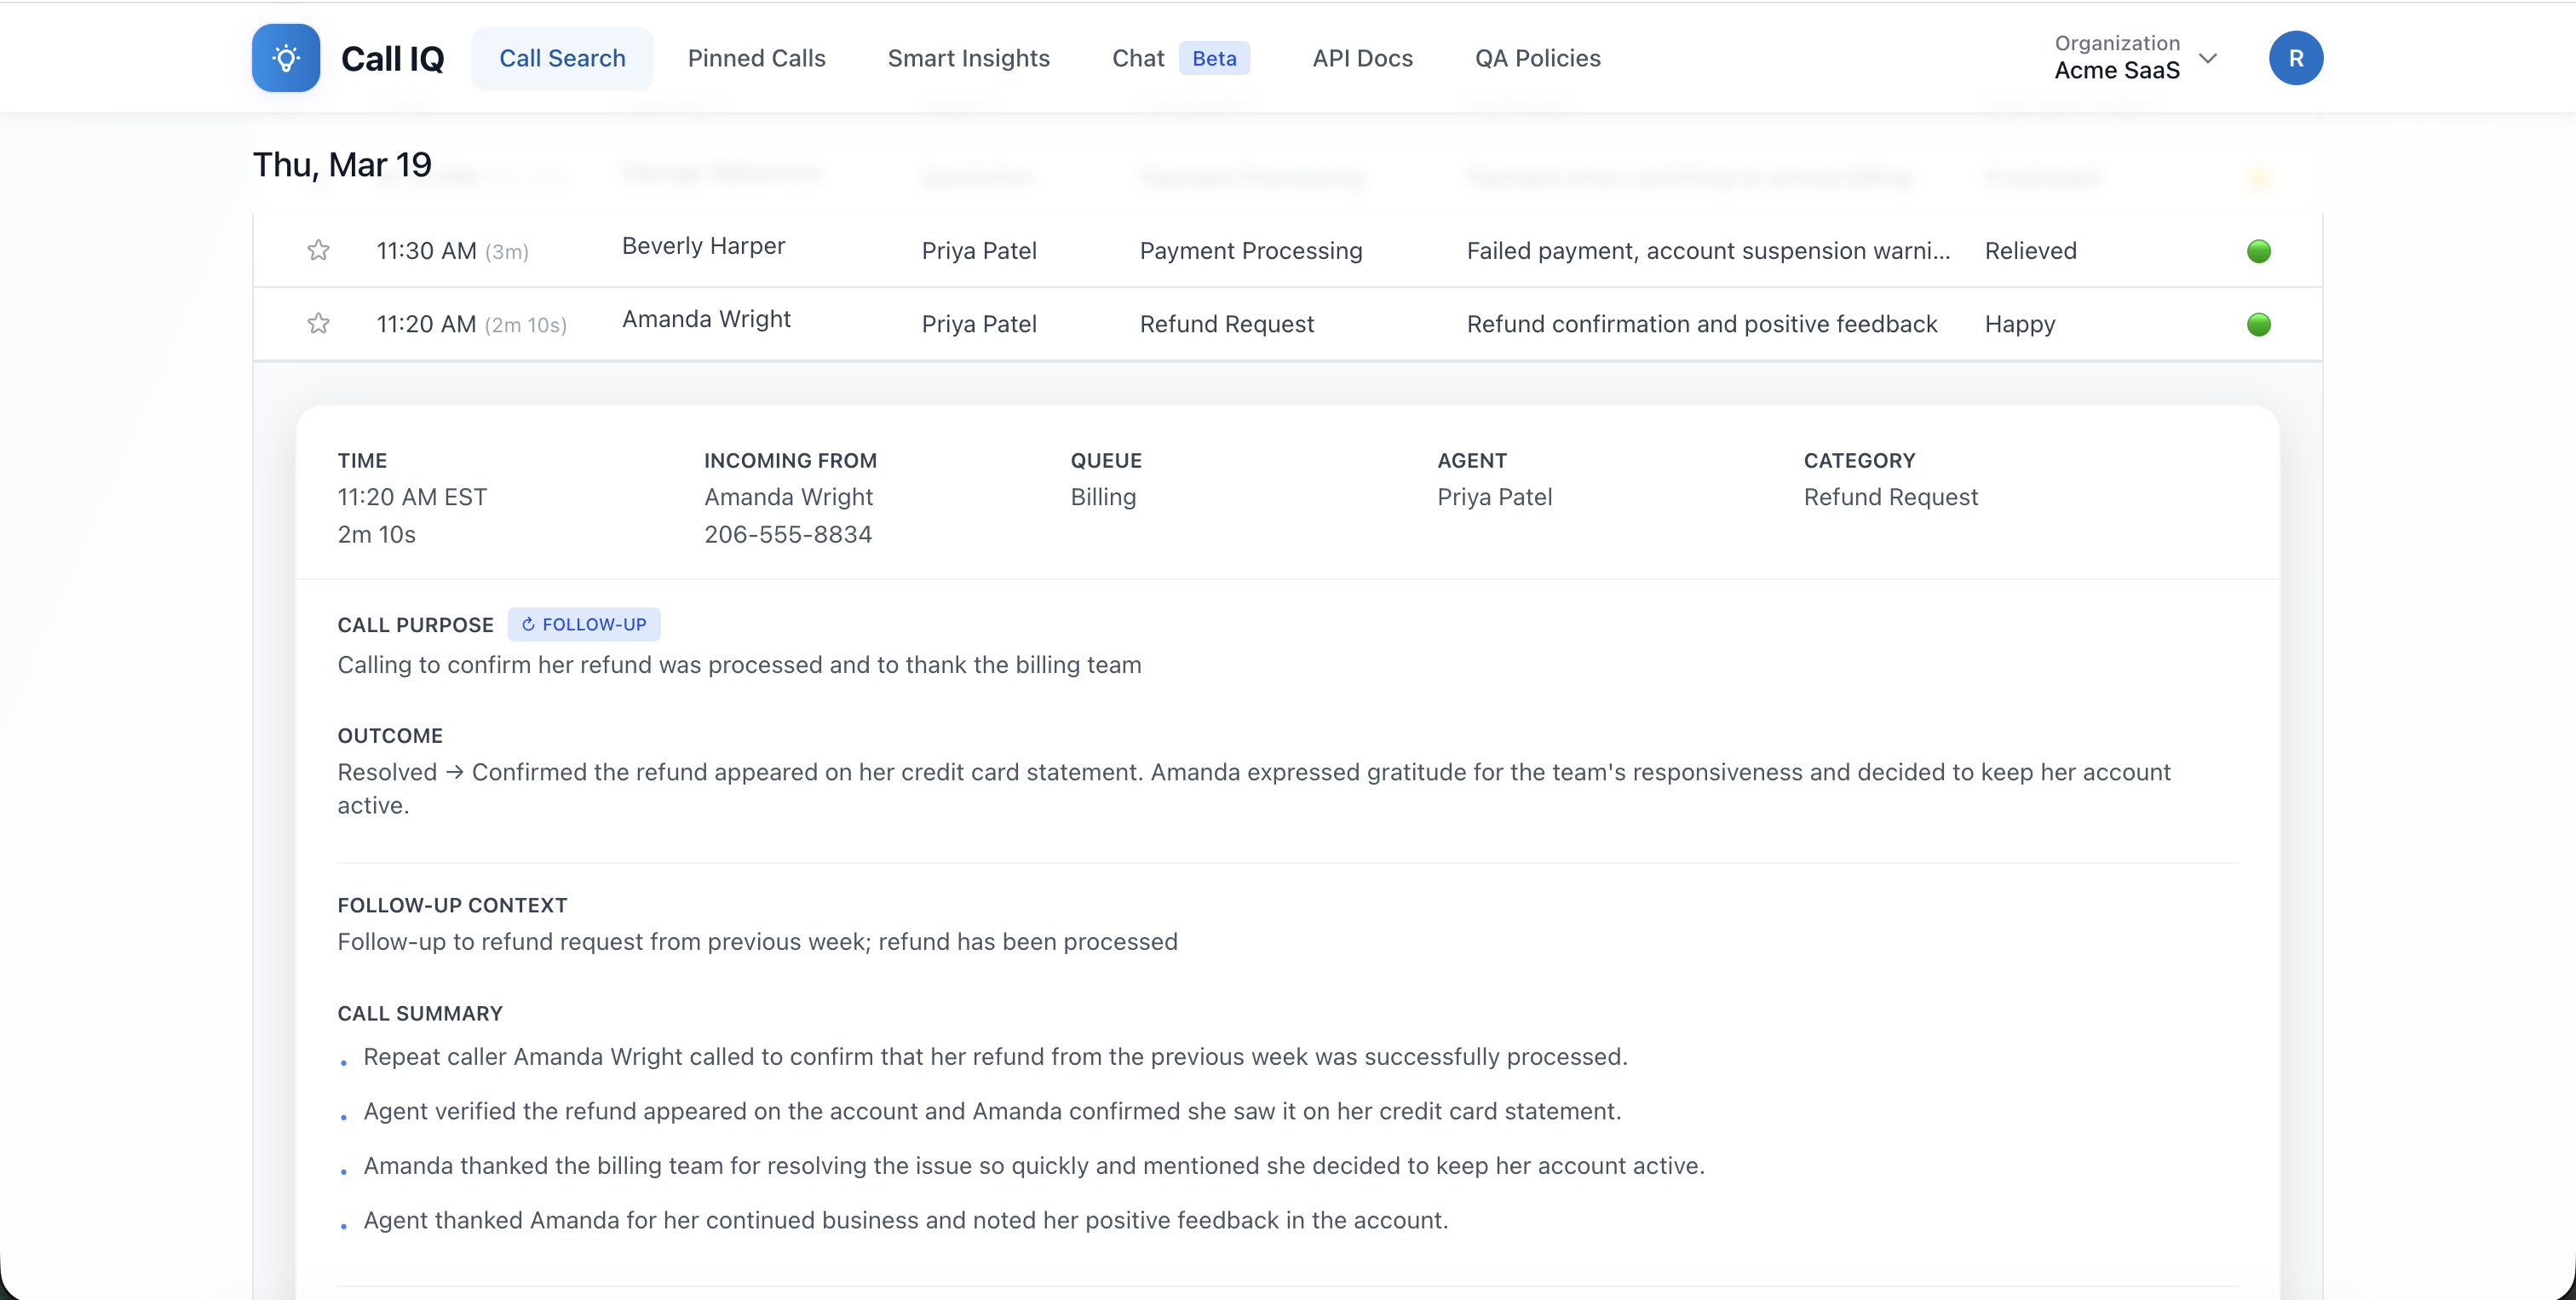Screen dimensions: 2576x1300
Task: Click the organization chevron arrow
Action: click(2208, 58)
